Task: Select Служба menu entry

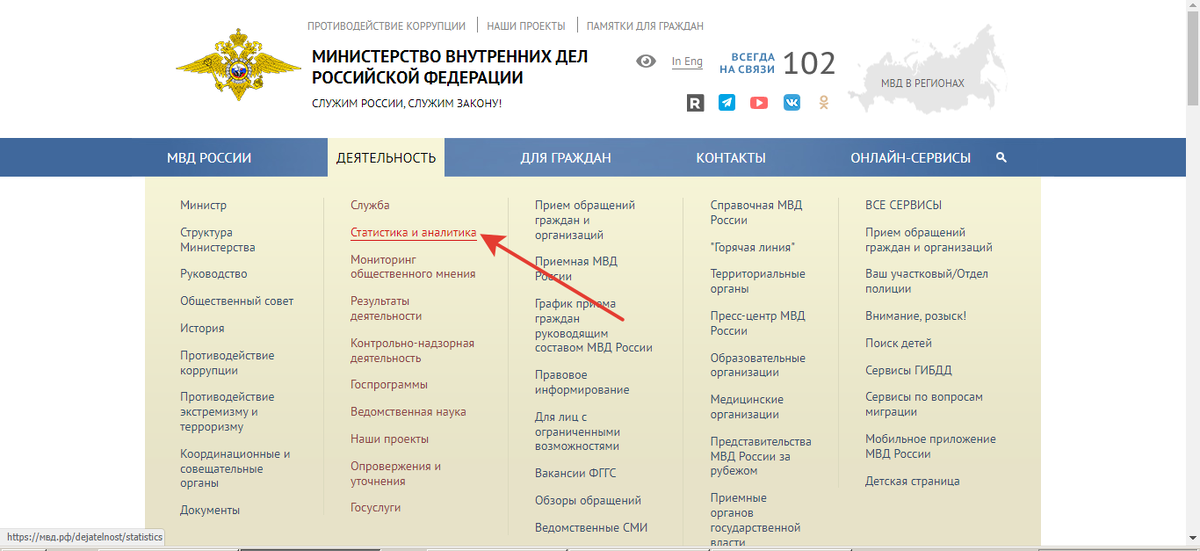Action: click(x=370, y=205)
